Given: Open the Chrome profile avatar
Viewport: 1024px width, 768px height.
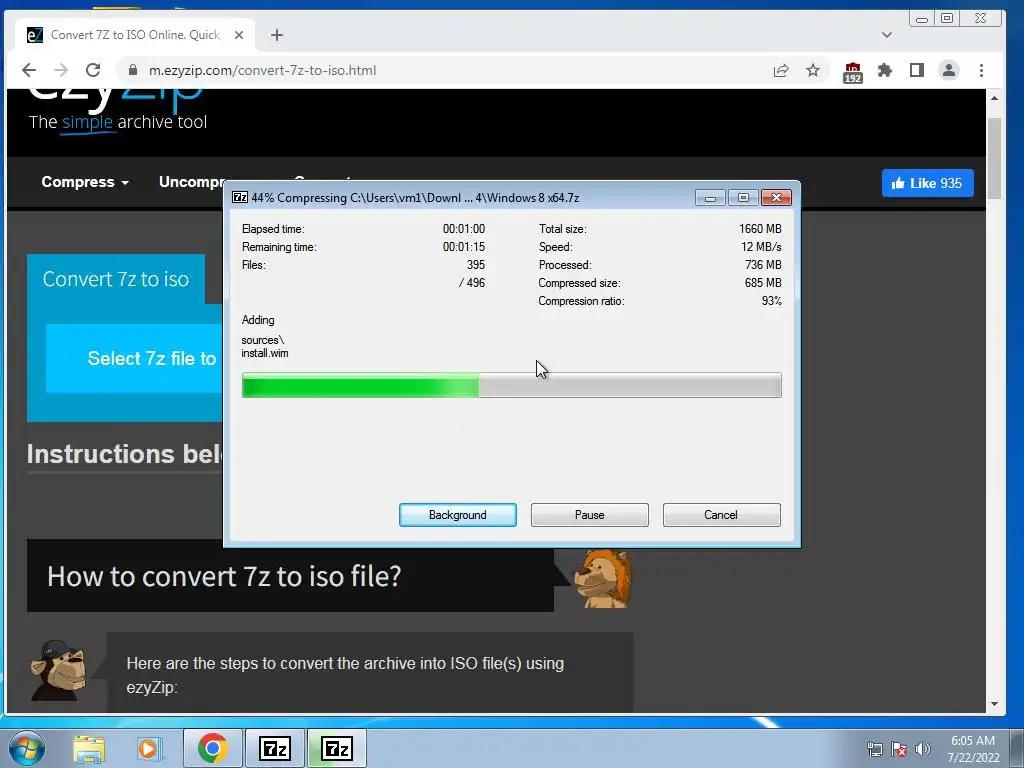Looking at the screenshot, I should point(948,70).
